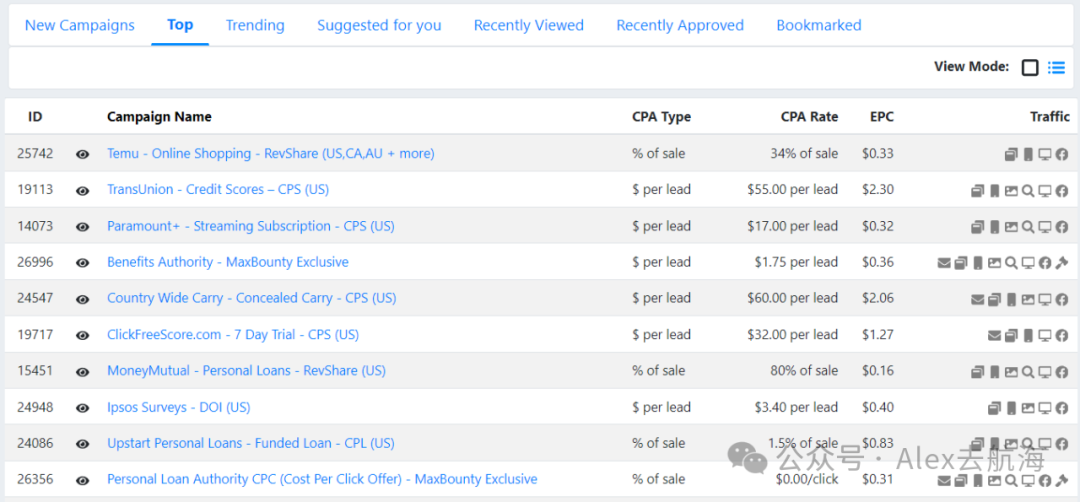Viewport: 1080px width, 502px height.
Task: Select the Top tab
Action: [x=180, y=25]
